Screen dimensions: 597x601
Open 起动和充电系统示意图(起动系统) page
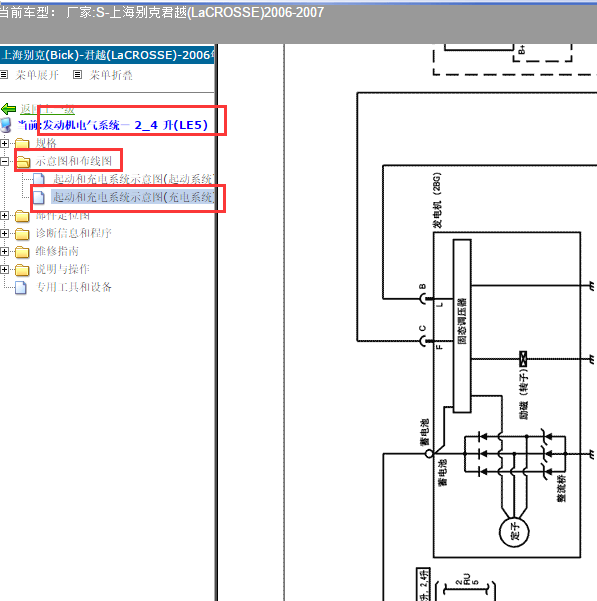tap(133, 179)
